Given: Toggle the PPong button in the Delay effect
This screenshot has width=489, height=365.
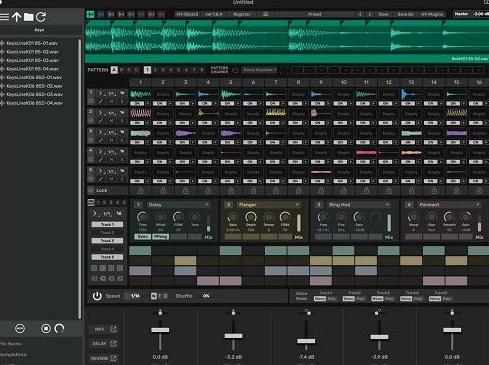Looking at the screenshot, I should pos(160,237).
